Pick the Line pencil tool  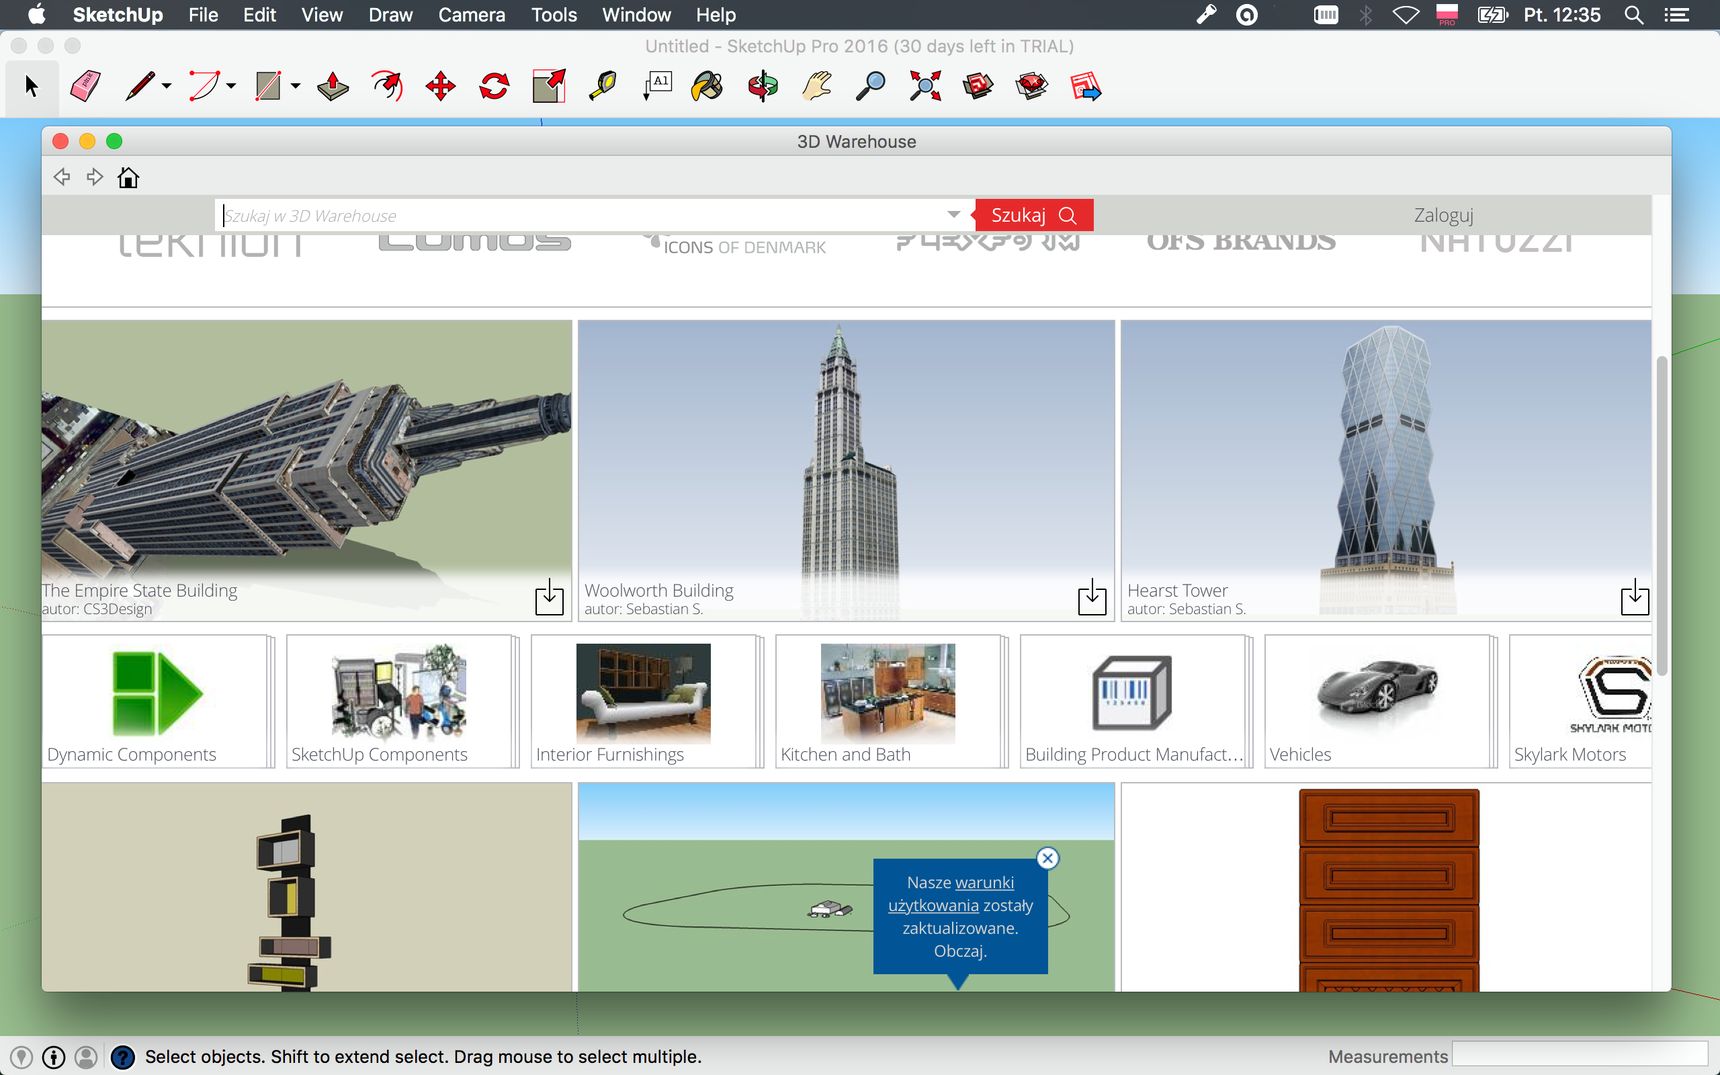pos(139,86)
